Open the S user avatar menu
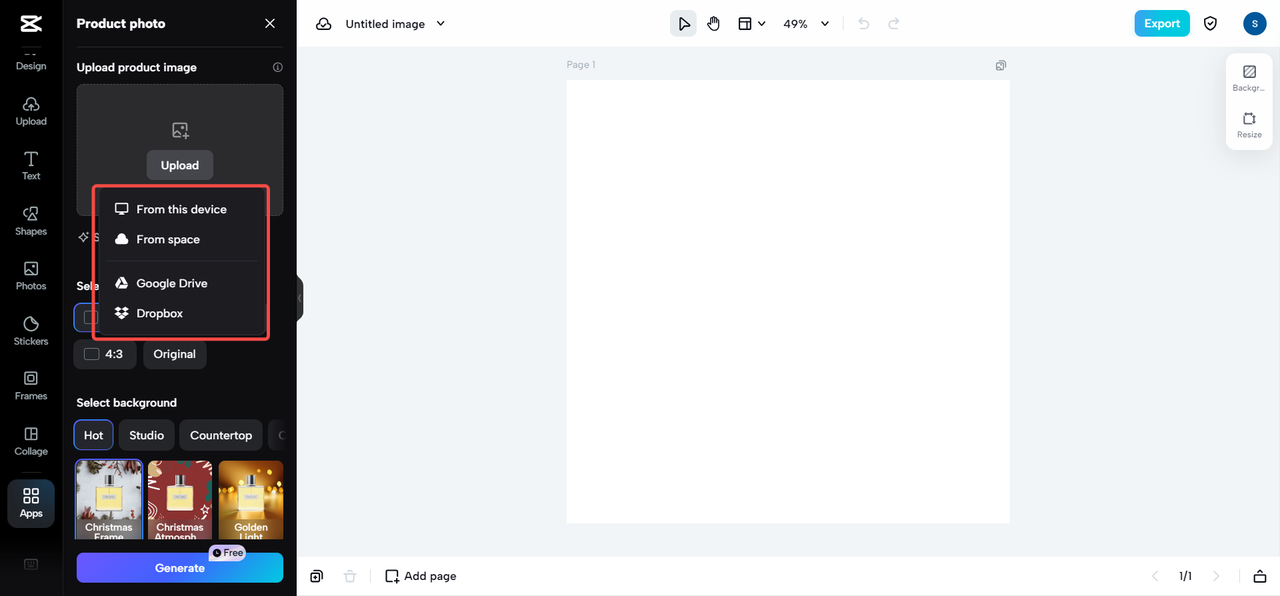 (1255, 24)
